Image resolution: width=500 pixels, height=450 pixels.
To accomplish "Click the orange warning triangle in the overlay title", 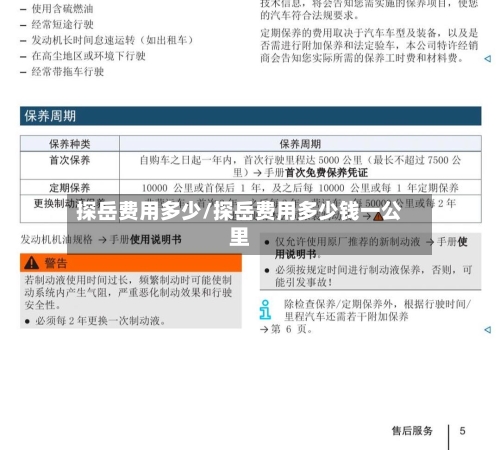I will (x=378, y=217).
